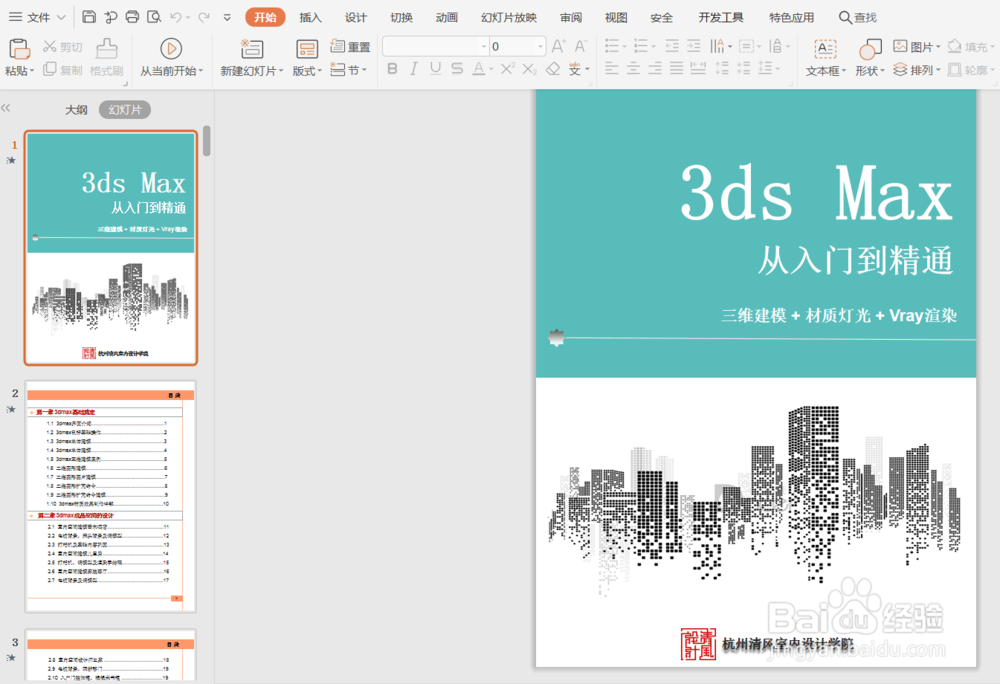Click the Shapes (形状) icon
This screenshot has width=1000, height=684.
[x=870, y=49]
